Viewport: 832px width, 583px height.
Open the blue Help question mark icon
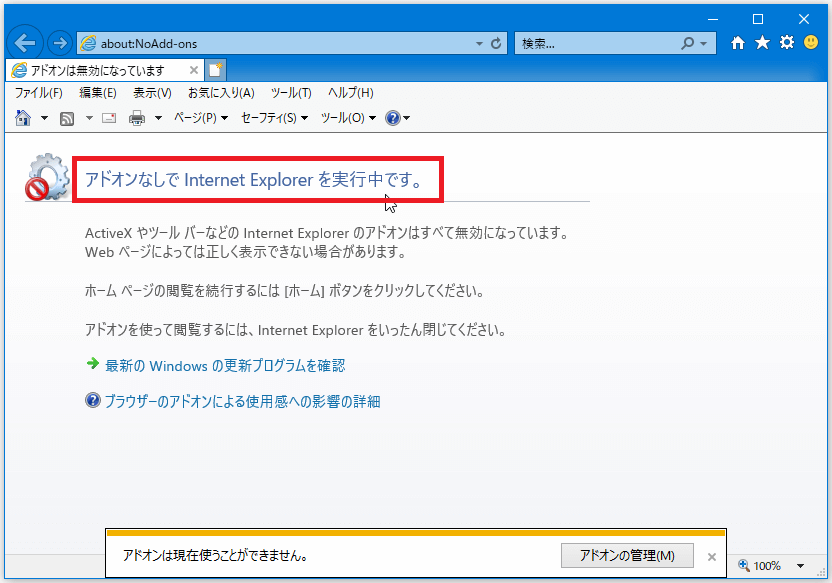coord(392,118)
